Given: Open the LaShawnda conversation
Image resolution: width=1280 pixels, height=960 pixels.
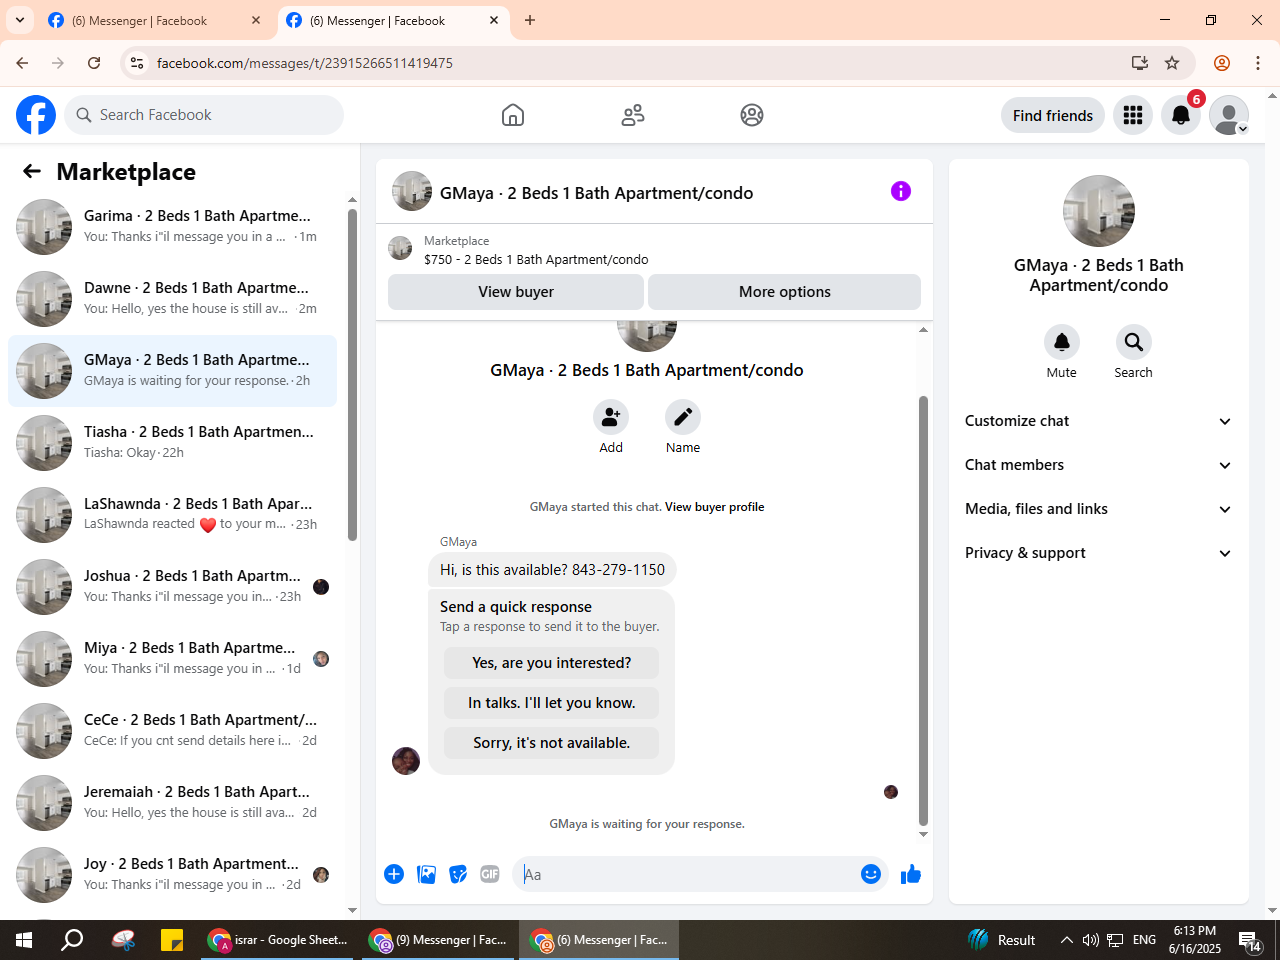Looking at the screenshot, I should (x=172, y=515).
